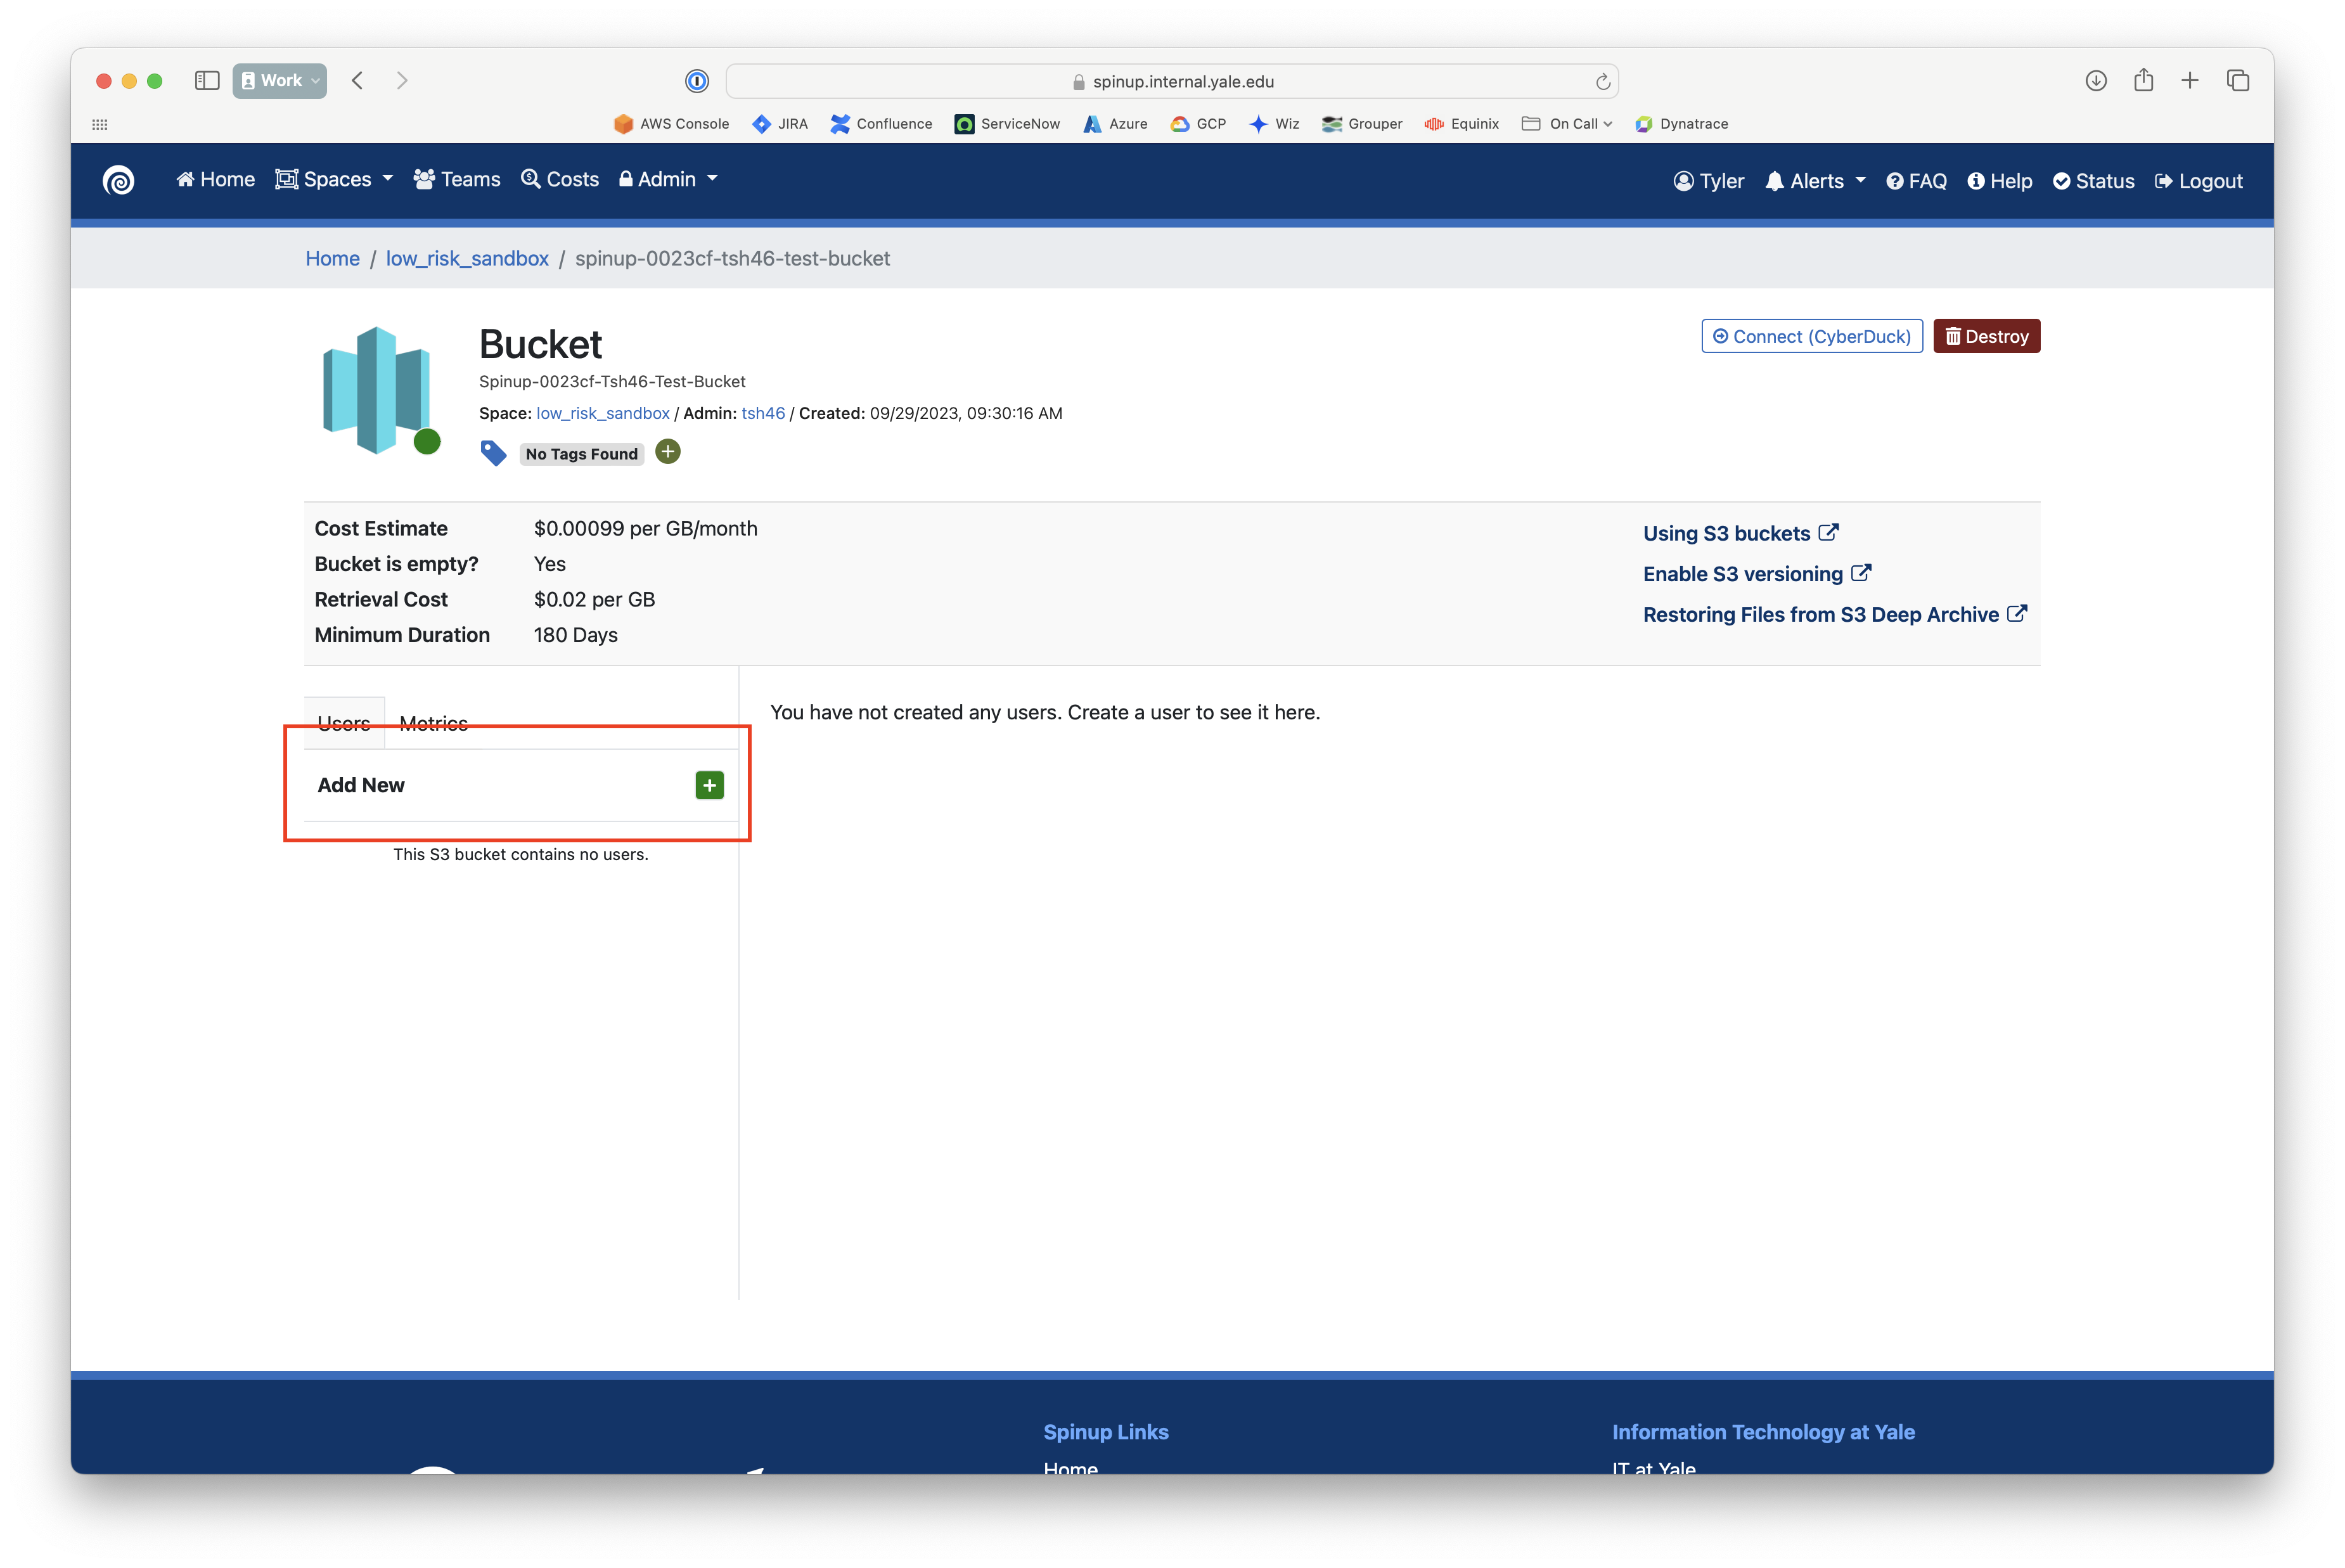Open the ServiceNow bookmark
This screenshot has width=2345, height=1568.
[x=1007, y=124]
